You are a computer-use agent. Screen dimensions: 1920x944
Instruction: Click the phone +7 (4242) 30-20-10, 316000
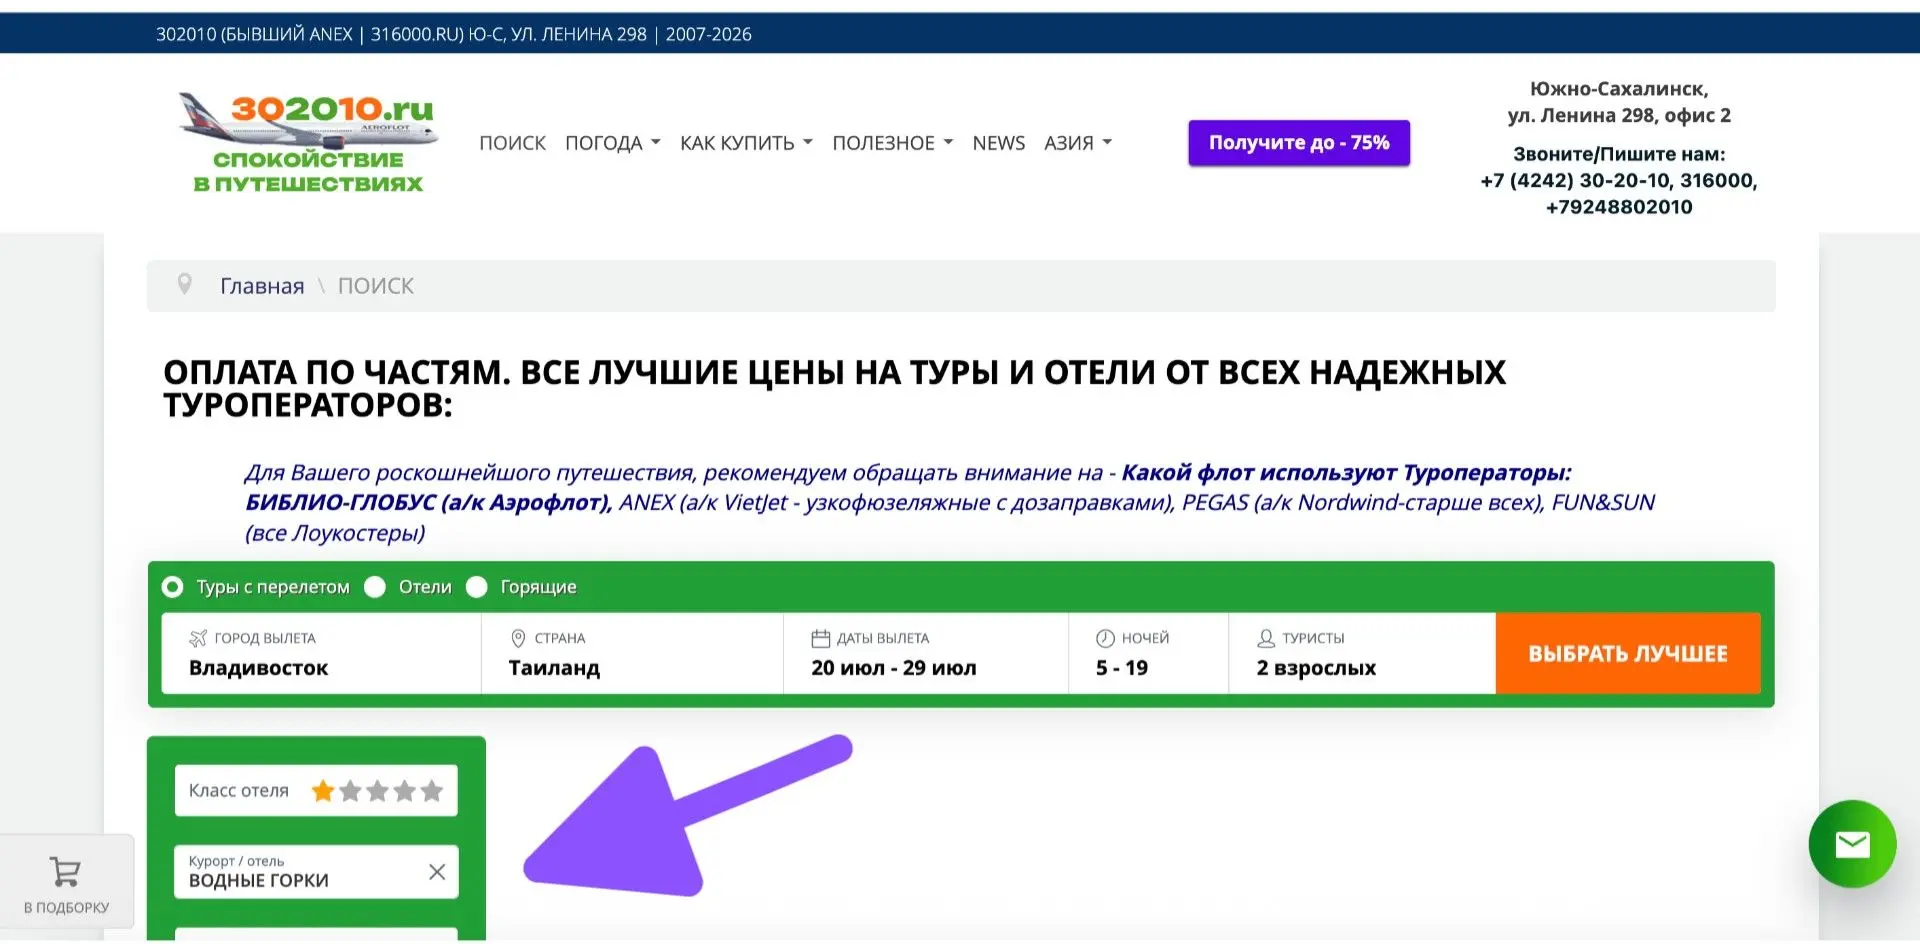[1618, 180]
